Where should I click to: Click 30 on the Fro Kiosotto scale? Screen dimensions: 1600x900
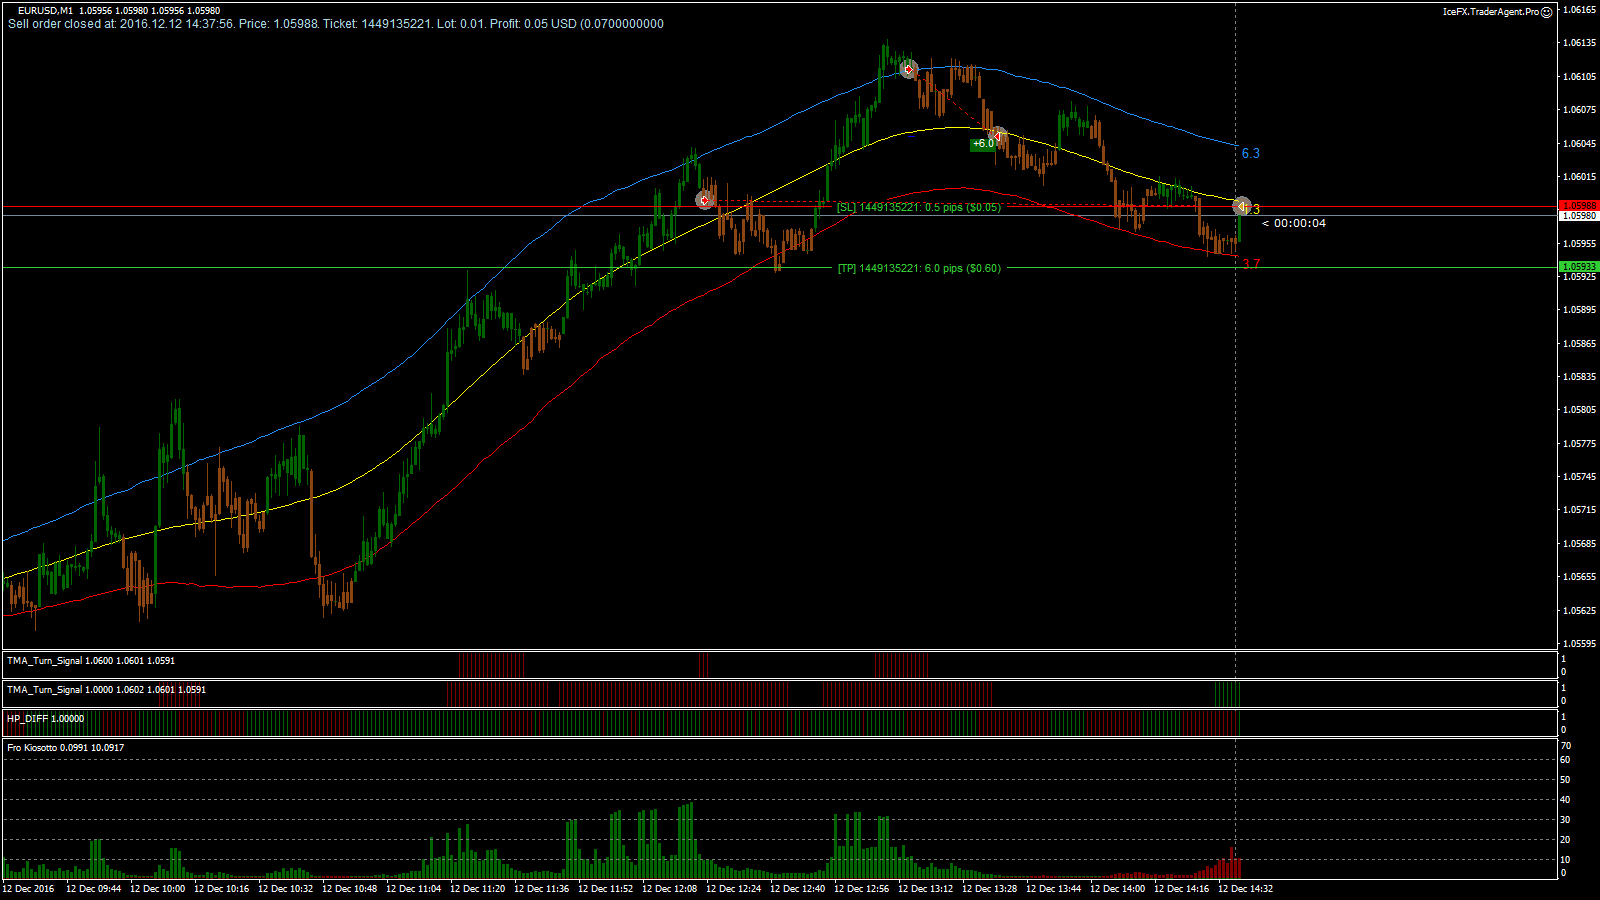1566,820
